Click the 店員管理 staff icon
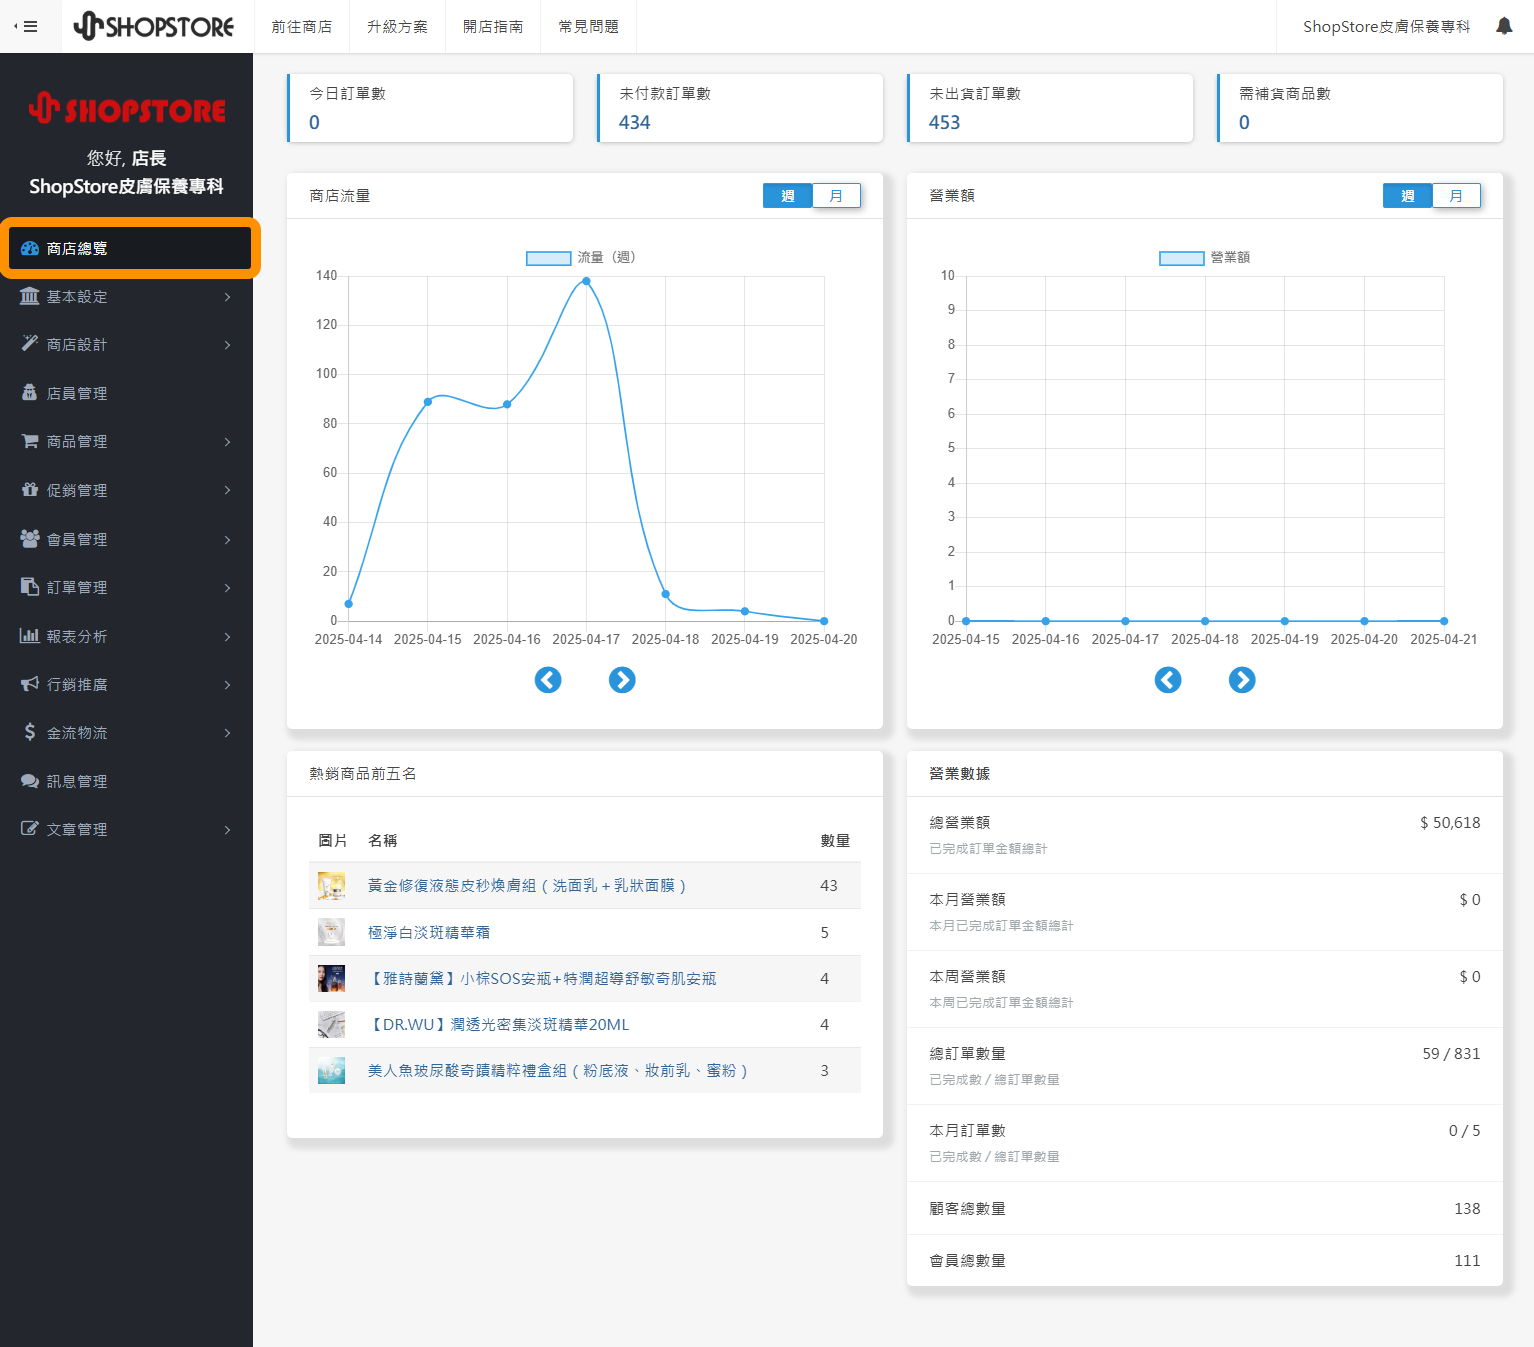 30,393
